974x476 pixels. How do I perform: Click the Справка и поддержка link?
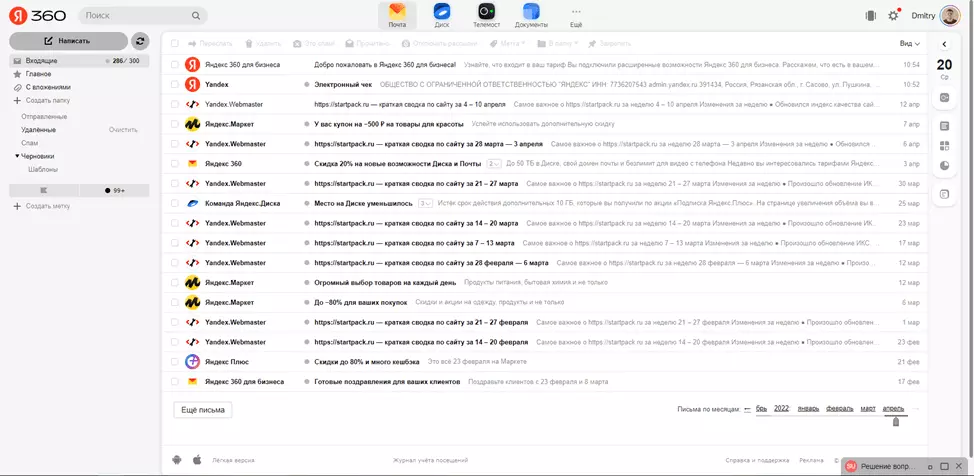tap(757, 460)
